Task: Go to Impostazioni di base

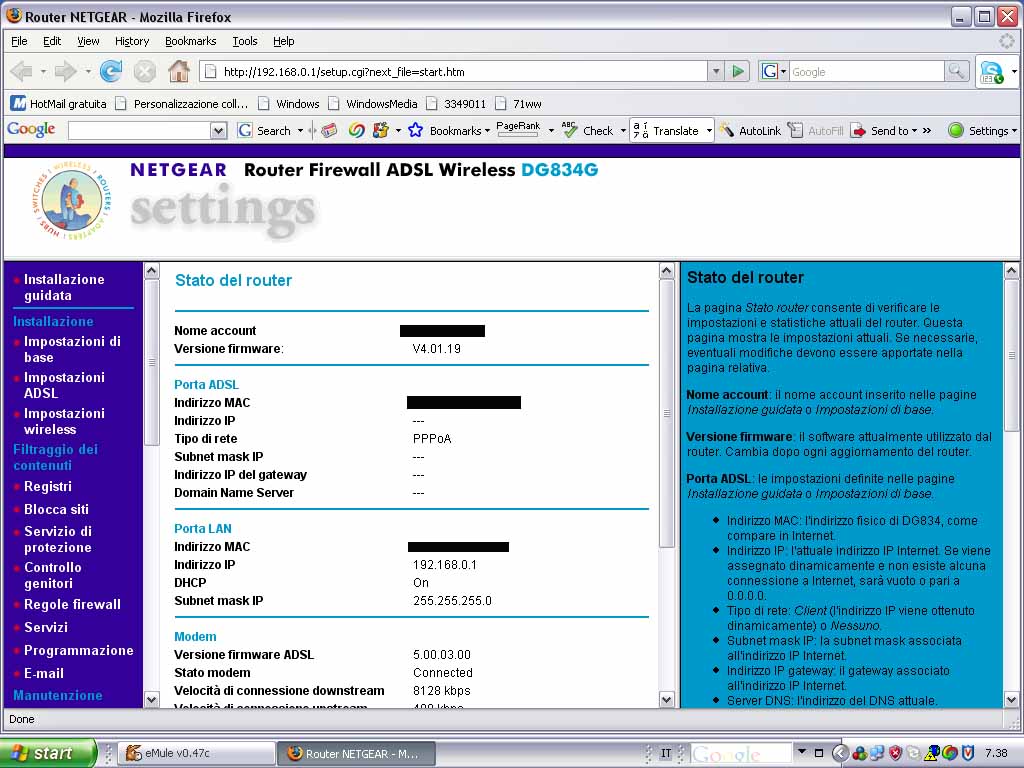Action: 72,349
